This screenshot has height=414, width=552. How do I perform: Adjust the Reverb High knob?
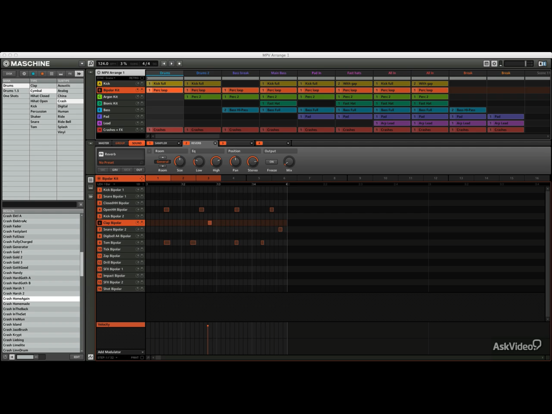216,162
